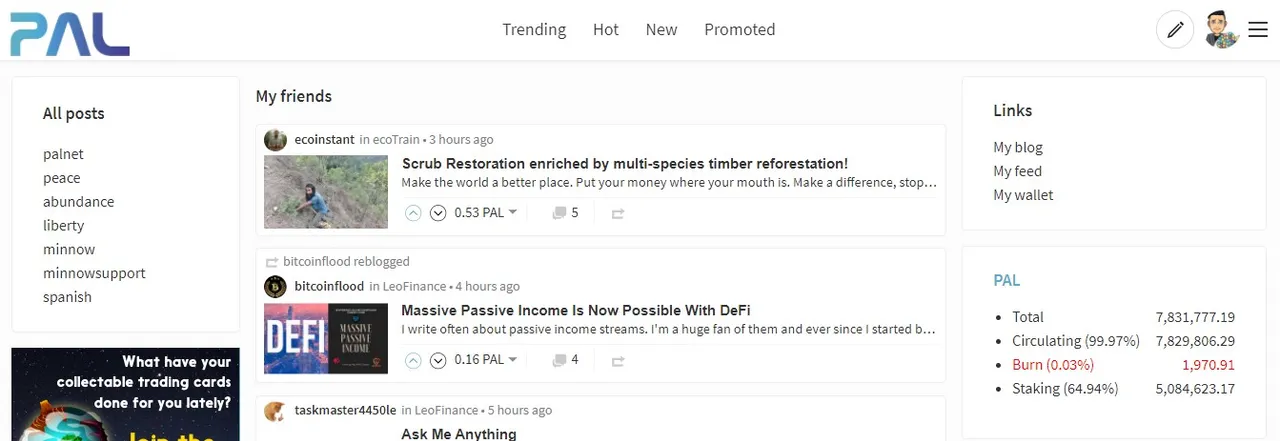
Task: Open the My blog link
Action: [x=1018, y=147]
